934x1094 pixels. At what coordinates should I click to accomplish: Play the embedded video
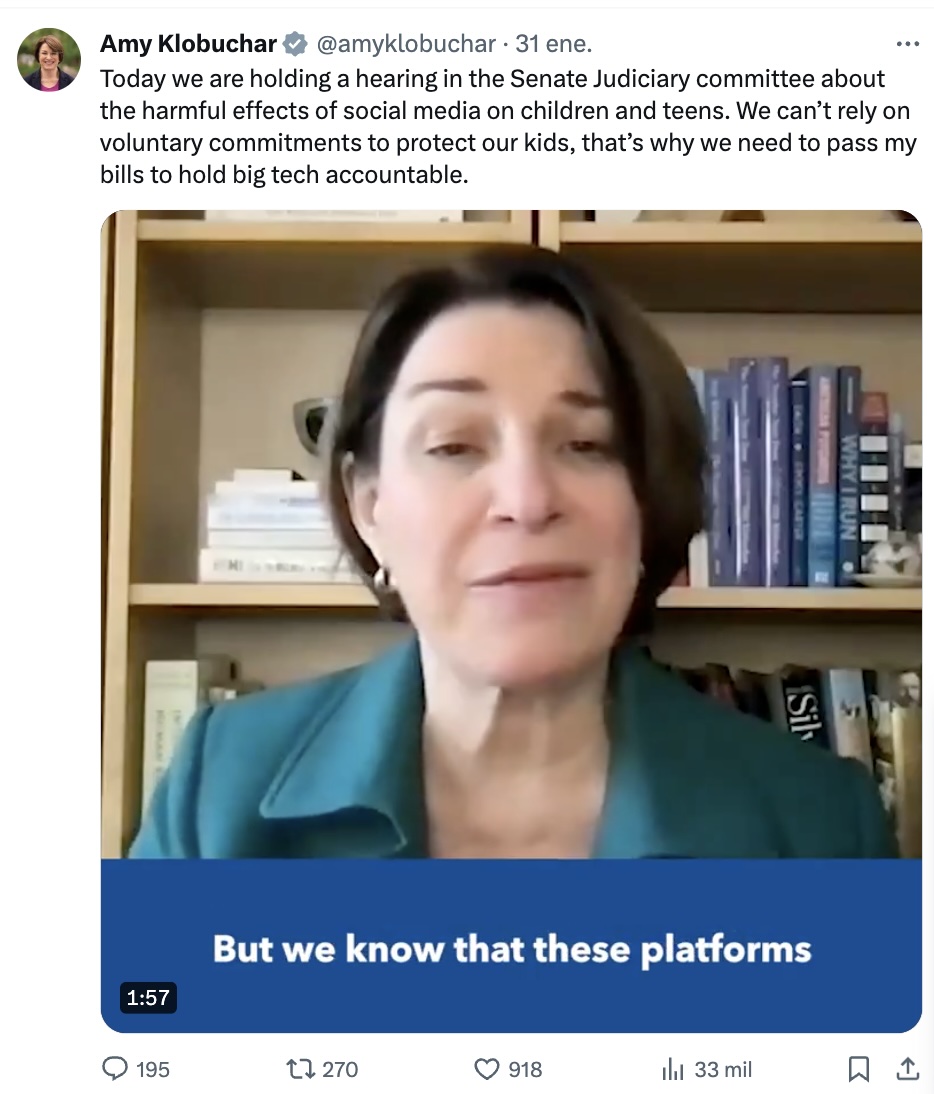tap(511, 621)
